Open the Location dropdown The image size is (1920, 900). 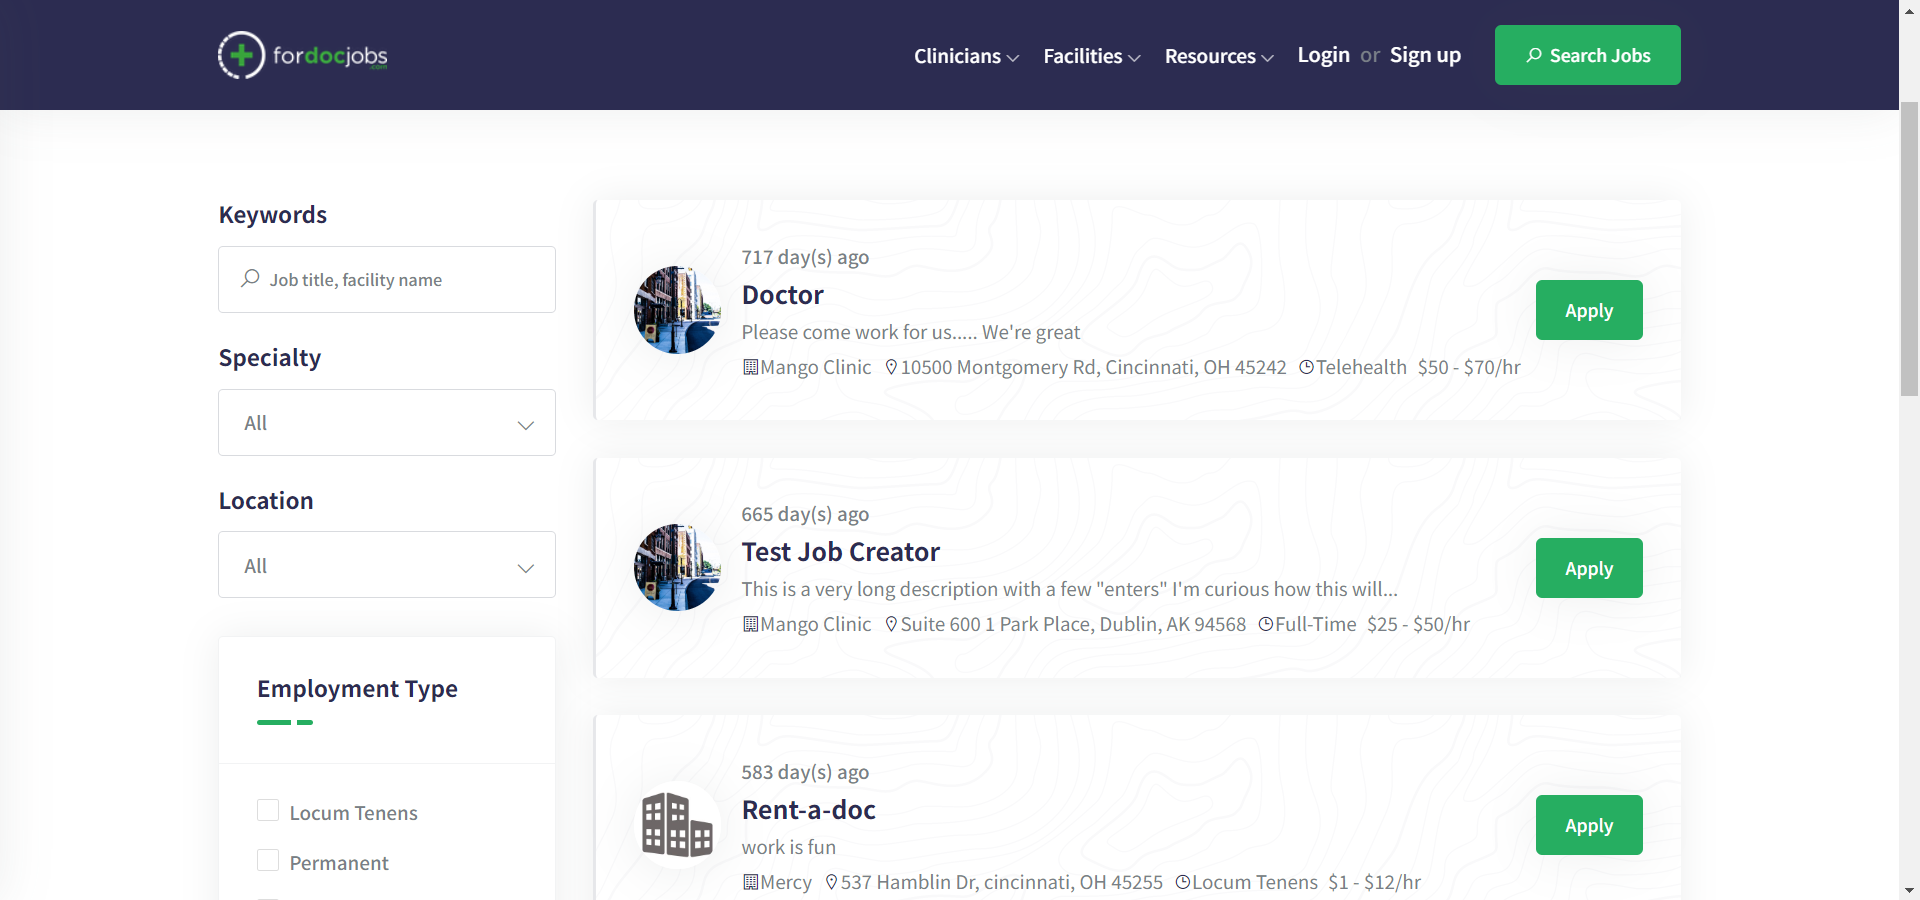(387, 565)
